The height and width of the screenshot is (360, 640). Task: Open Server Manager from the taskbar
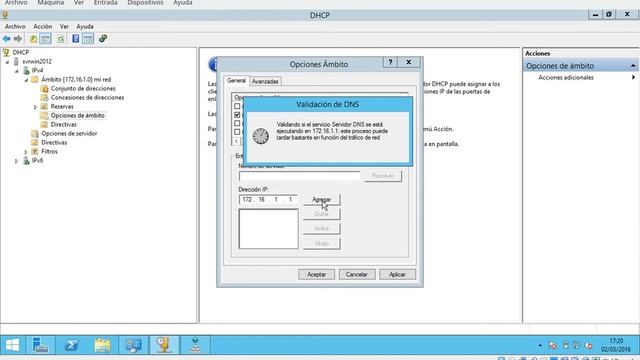(40, 345)
